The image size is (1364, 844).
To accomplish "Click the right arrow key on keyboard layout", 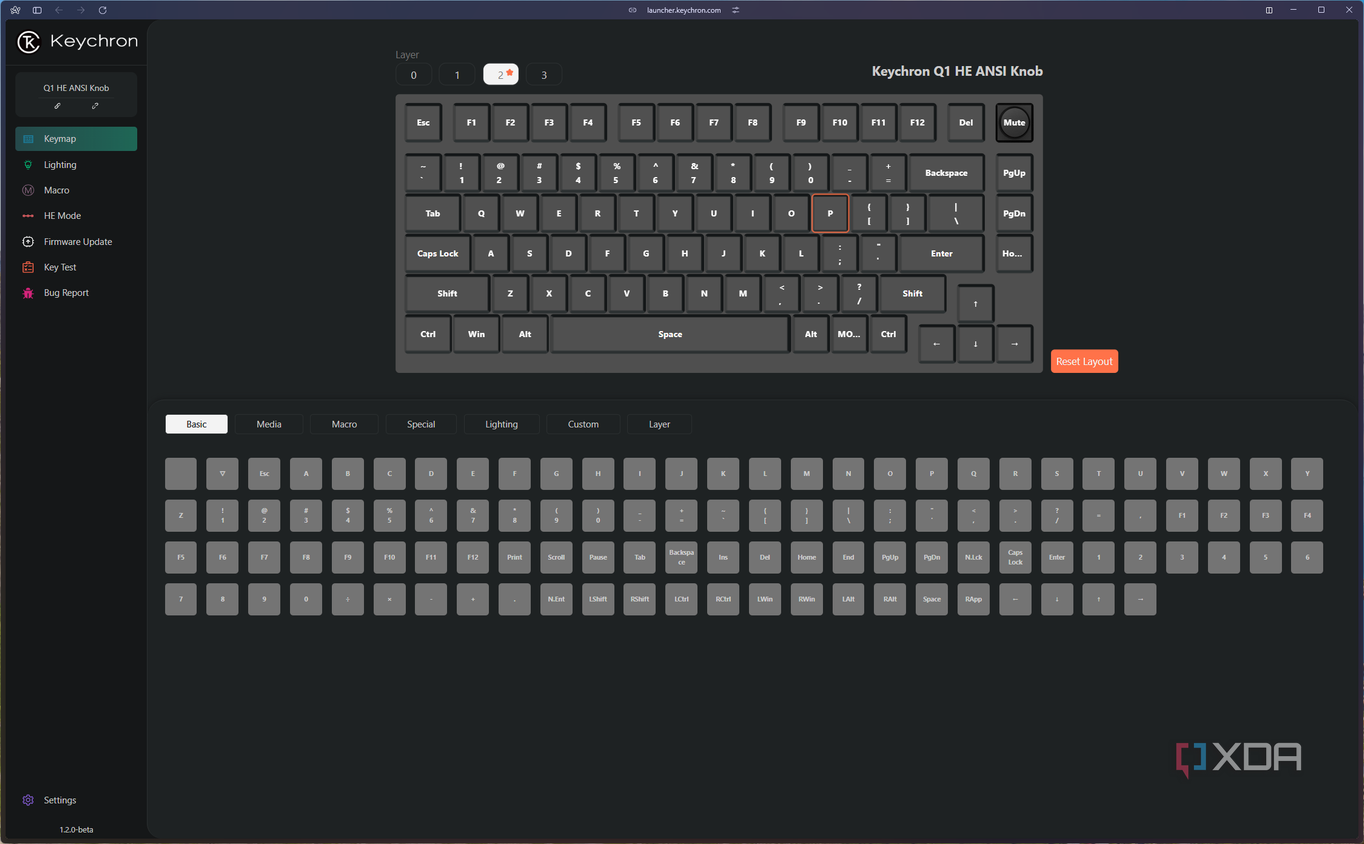I will (1014, 343).
